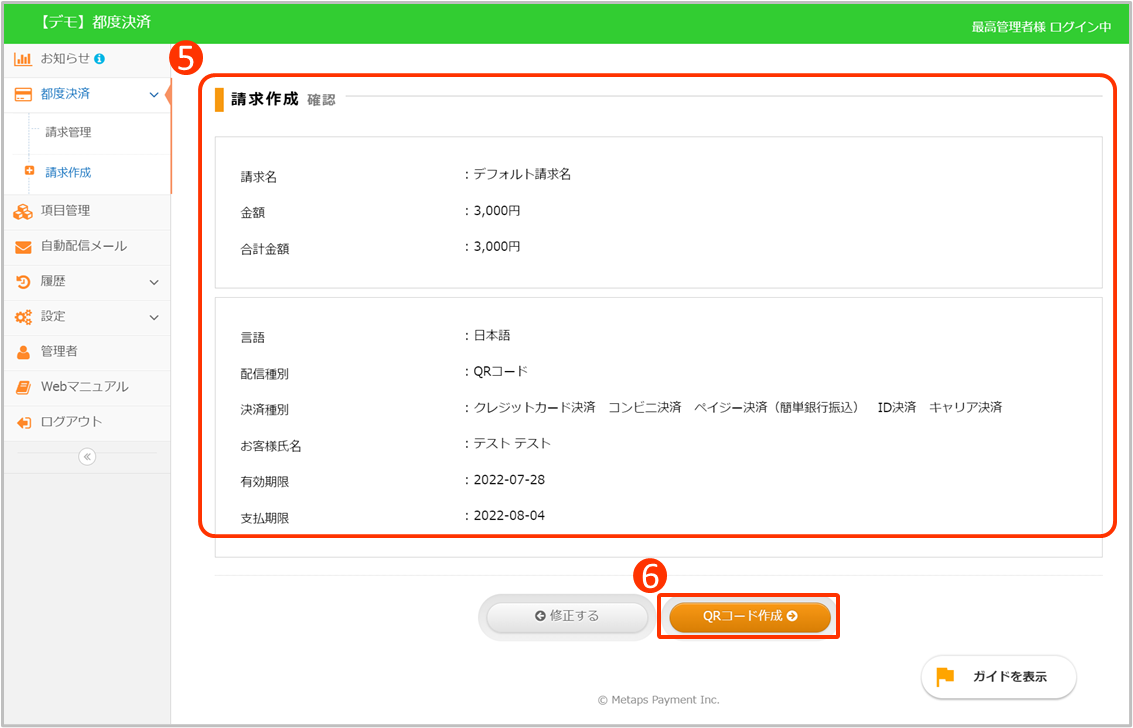Expand the 履歴 submenu chevron
Screen dimensions: 1133x728
(153, 282)
